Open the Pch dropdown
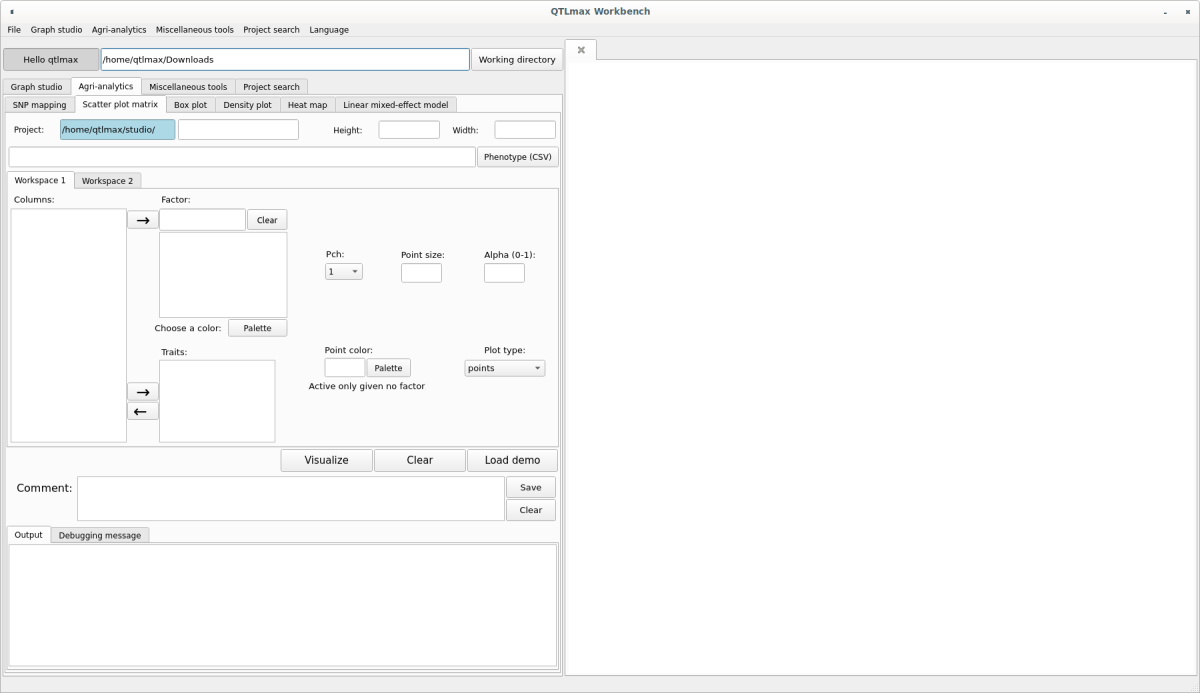Screen dimensions: 1200x693 (x=343, y=272)
